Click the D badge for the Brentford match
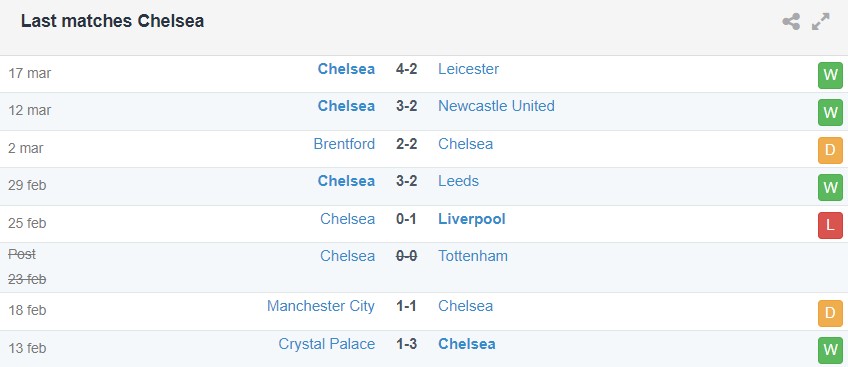 point(830,150)
